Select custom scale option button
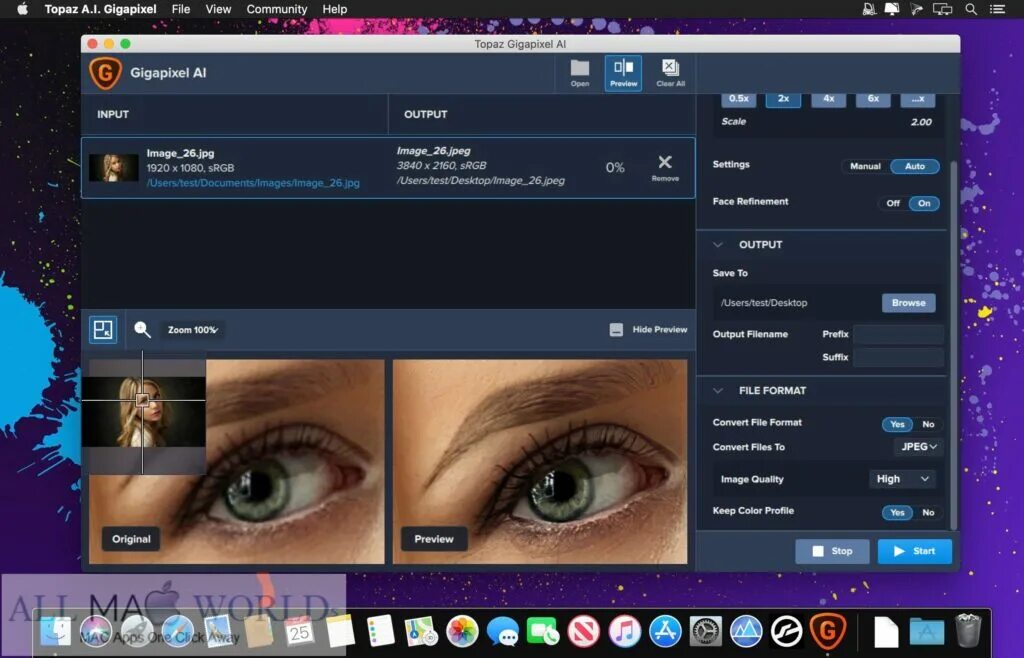Viewport: 1024px width, 658px height. (918, 99)
